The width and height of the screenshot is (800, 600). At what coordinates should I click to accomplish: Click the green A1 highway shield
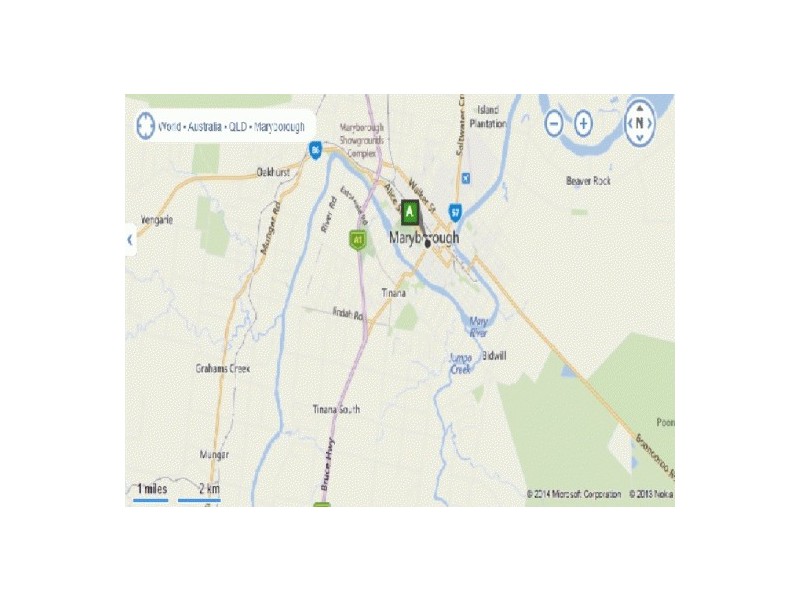pos(359,239)
